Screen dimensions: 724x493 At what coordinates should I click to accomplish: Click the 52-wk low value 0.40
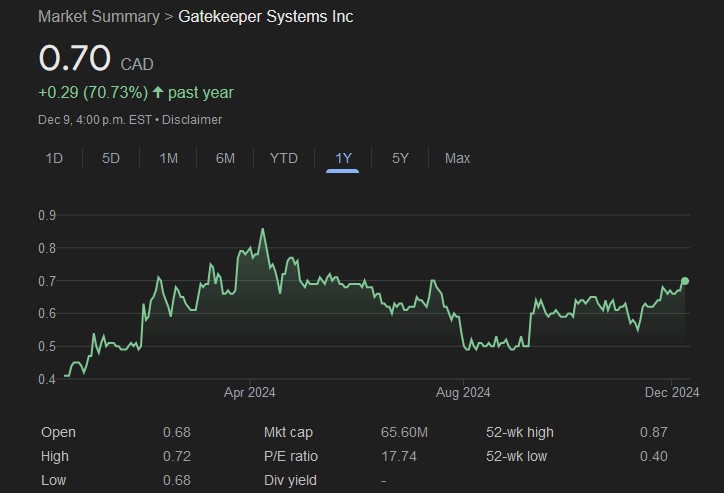coord(653,456)
